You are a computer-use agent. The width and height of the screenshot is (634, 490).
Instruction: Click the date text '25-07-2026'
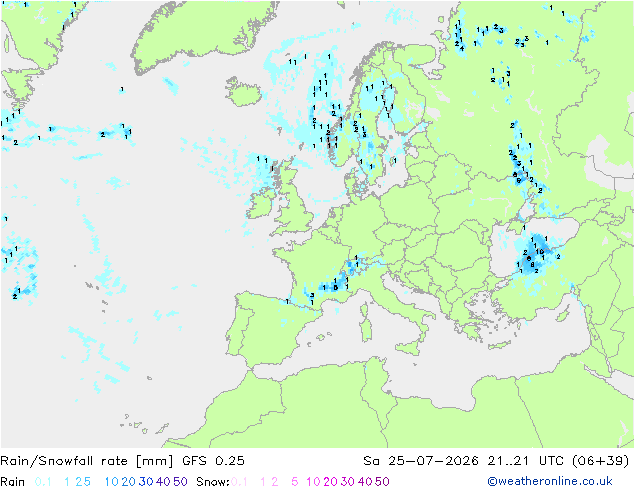point(433,461)
